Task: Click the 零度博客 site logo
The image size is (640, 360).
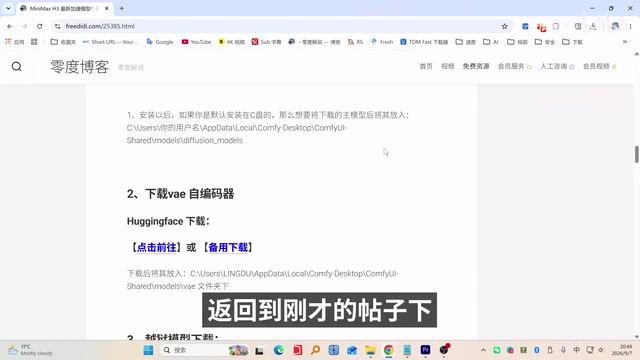Action: [80, 67]
